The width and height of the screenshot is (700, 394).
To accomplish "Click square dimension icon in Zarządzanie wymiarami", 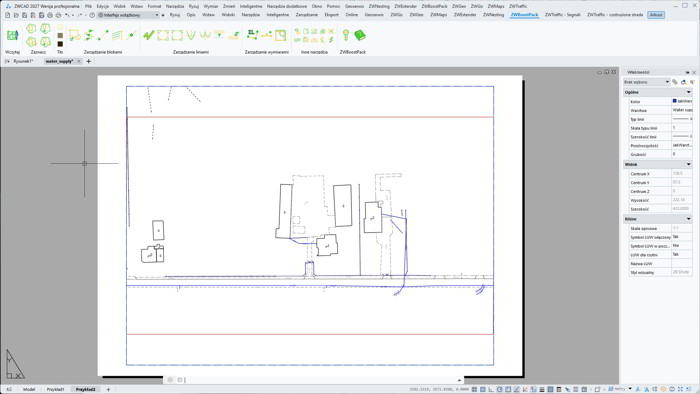I will (x=280, y=35).
